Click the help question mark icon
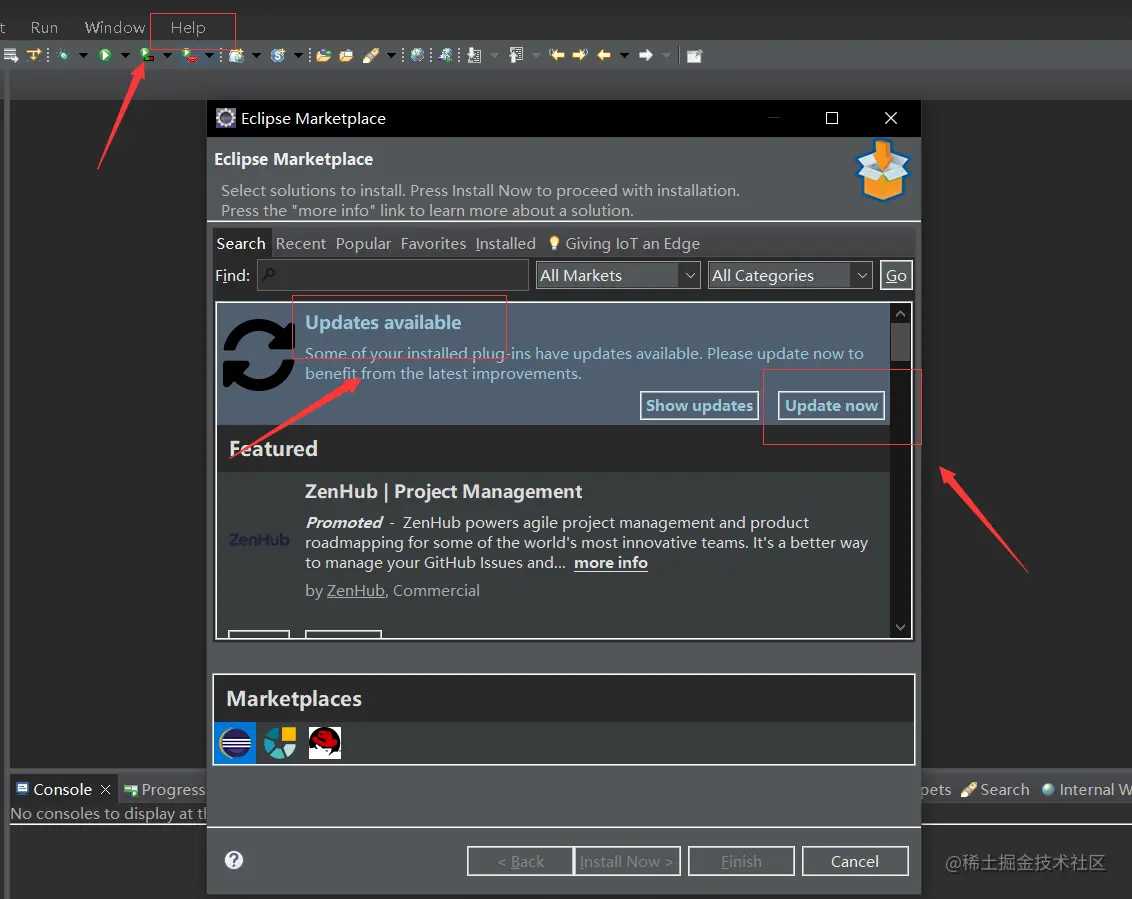The width and height of the screenshot is (1132, 899). 234,860
